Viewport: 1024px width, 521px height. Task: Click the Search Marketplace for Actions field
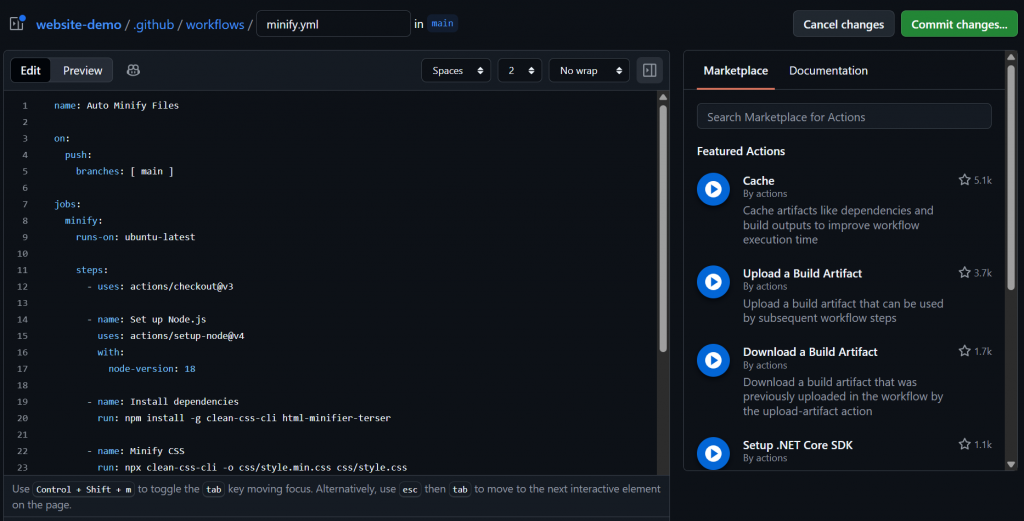pyautogui.click(x=844, y=117)
